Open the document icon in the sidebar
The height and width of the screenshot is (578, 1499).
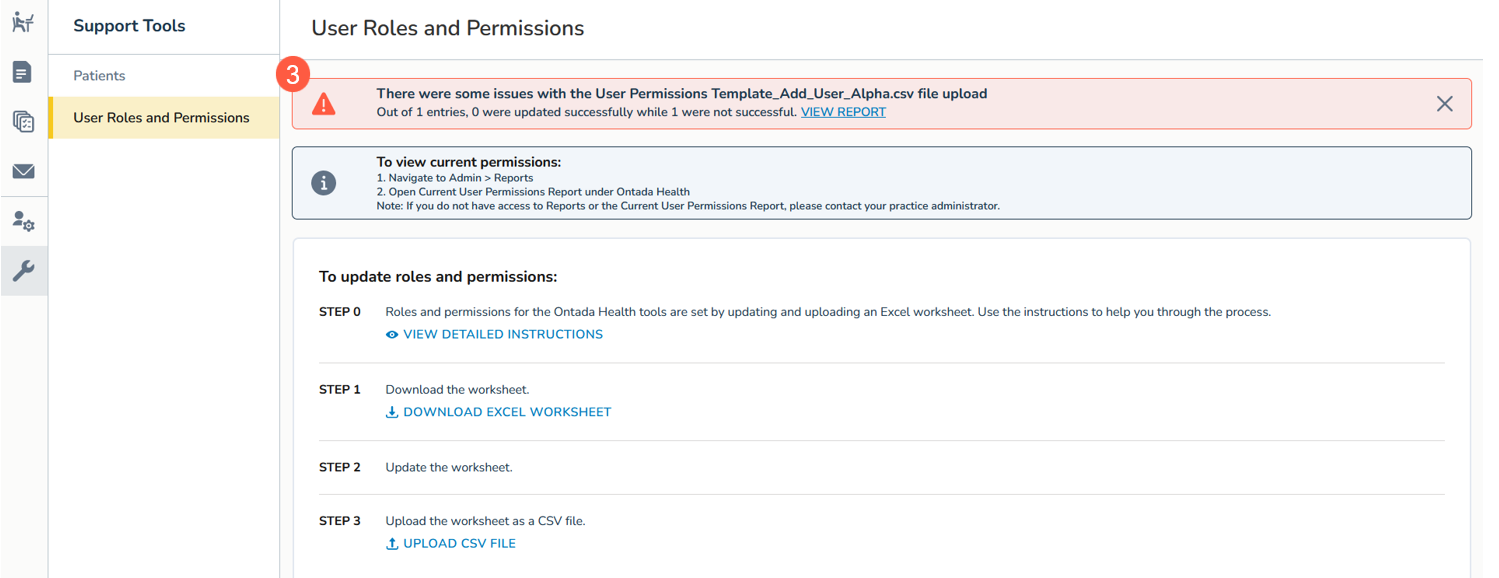(23, 72)
